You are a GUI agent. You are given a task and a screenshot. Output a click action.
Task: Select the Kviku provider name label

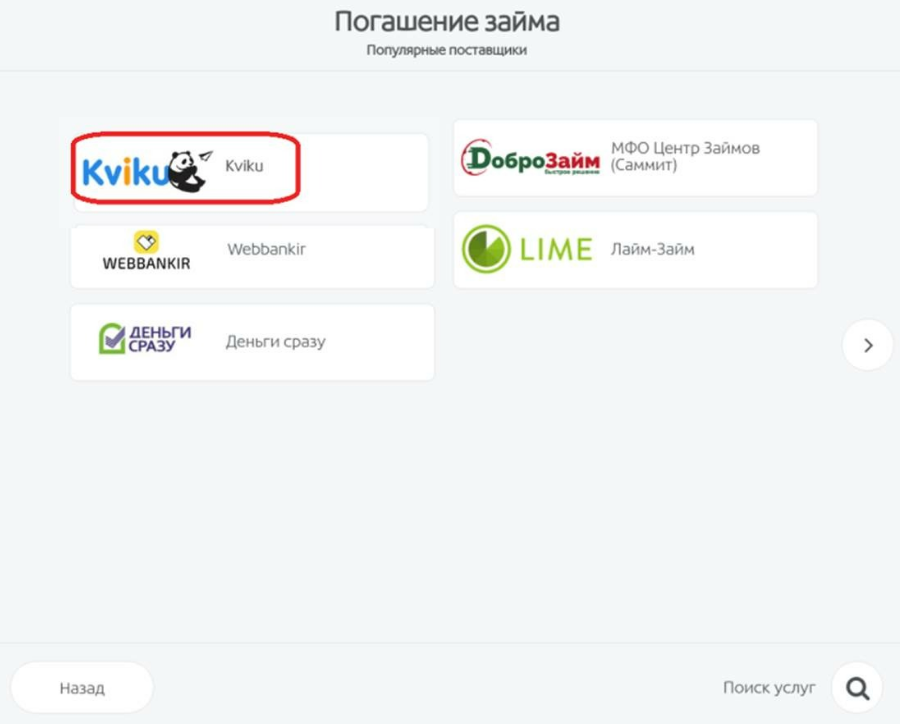click(244, 166)
